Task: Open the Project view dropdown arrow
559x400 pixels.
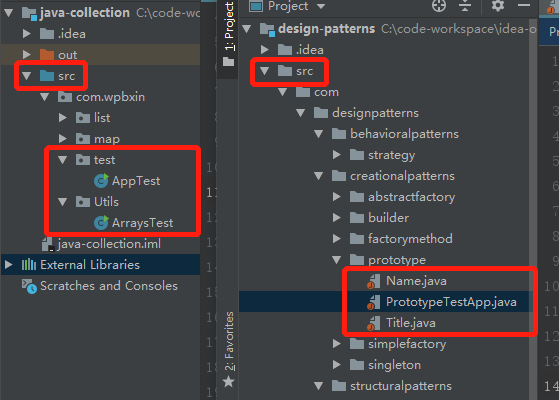Action: pyautogui.click(x=321, y=6)
